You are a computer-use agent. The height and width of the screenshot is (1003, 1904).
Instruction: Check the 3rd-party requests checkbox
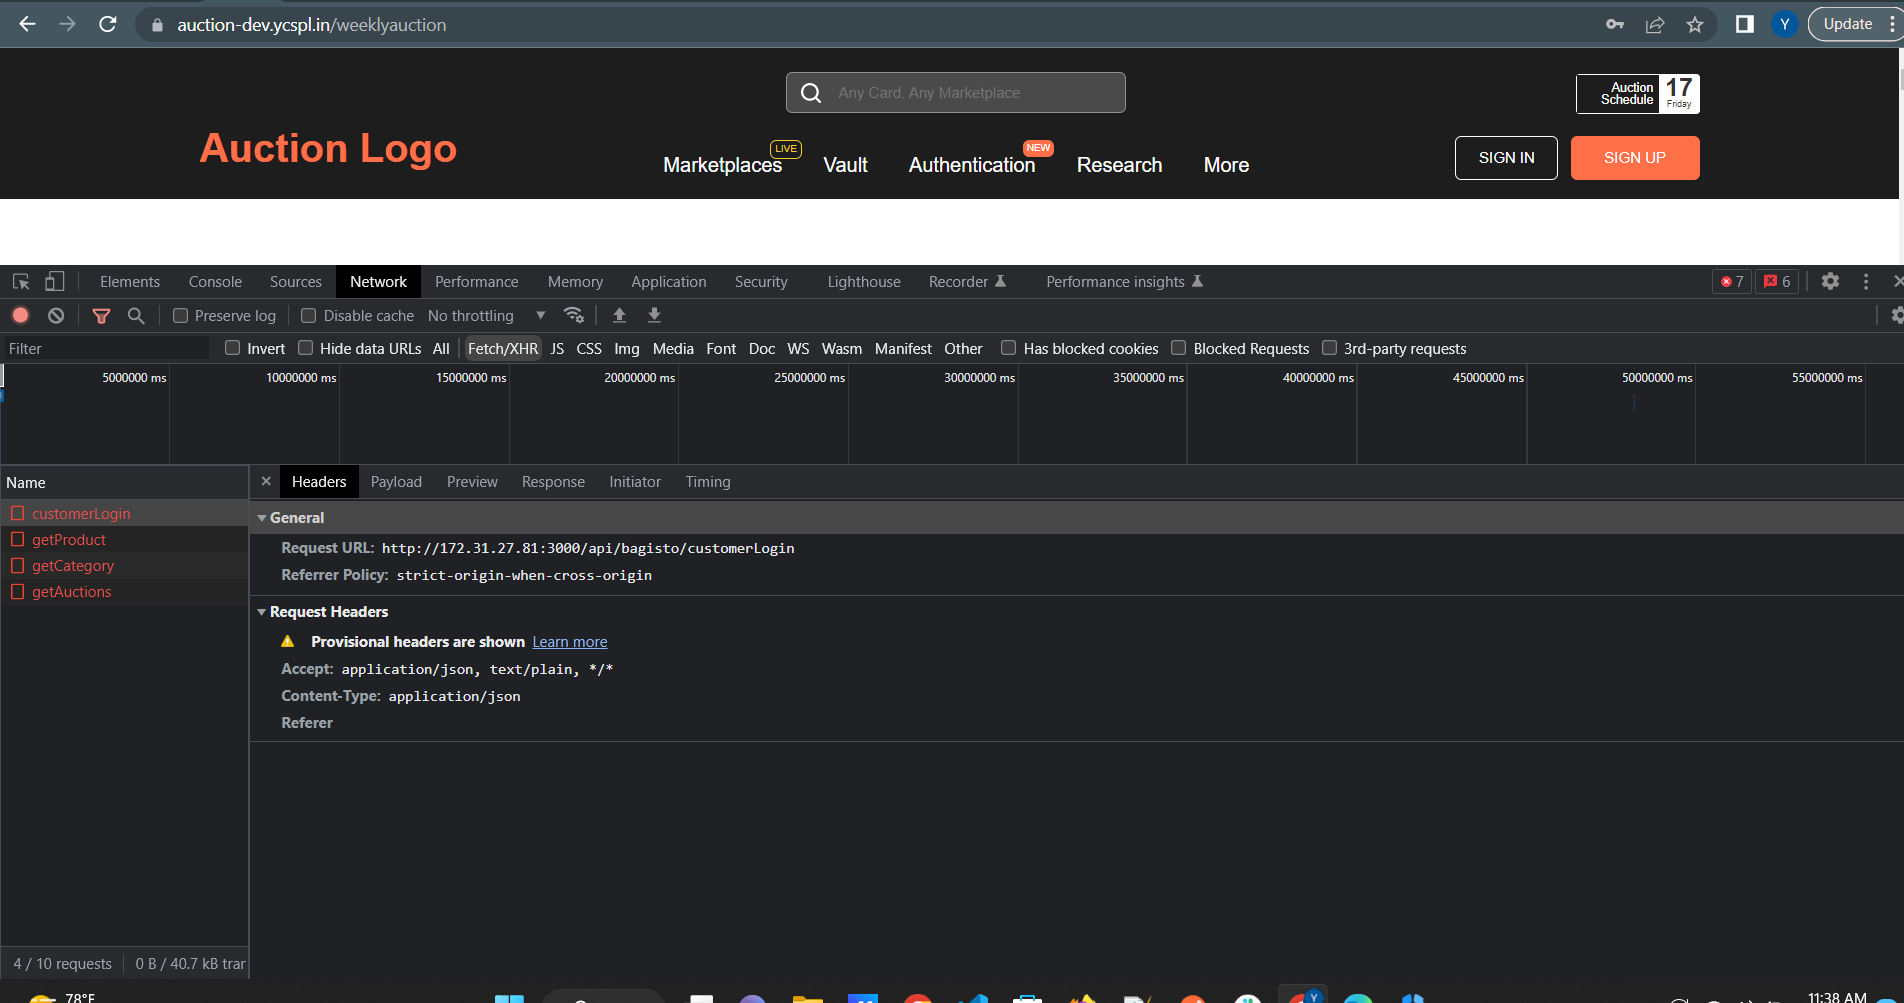[1330, 348]
